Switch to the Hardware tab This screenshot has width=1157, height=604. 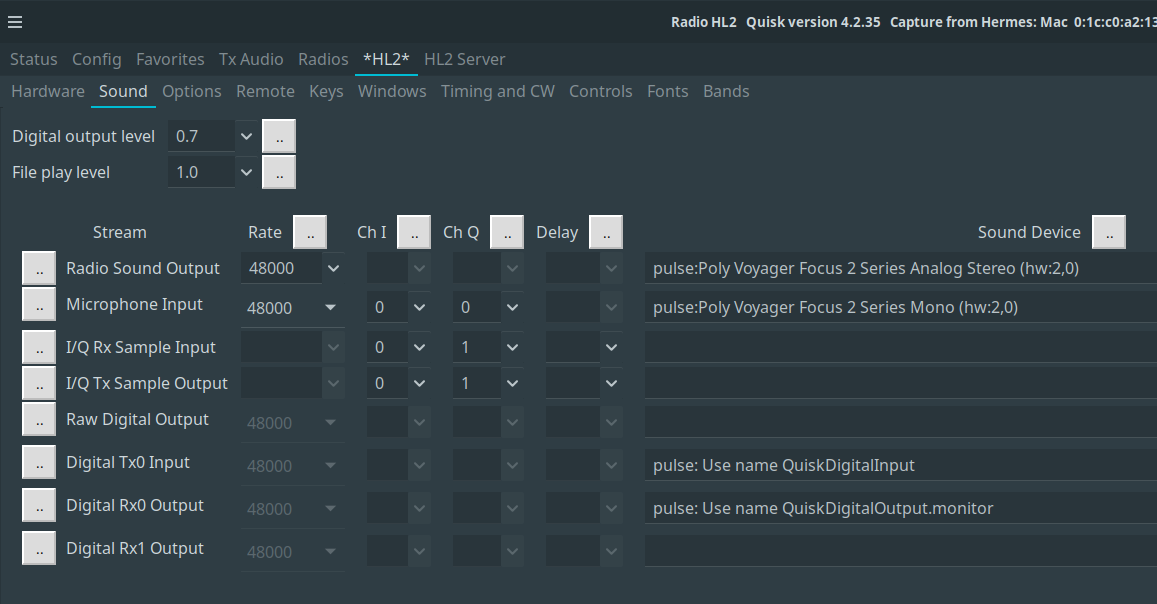47,91
